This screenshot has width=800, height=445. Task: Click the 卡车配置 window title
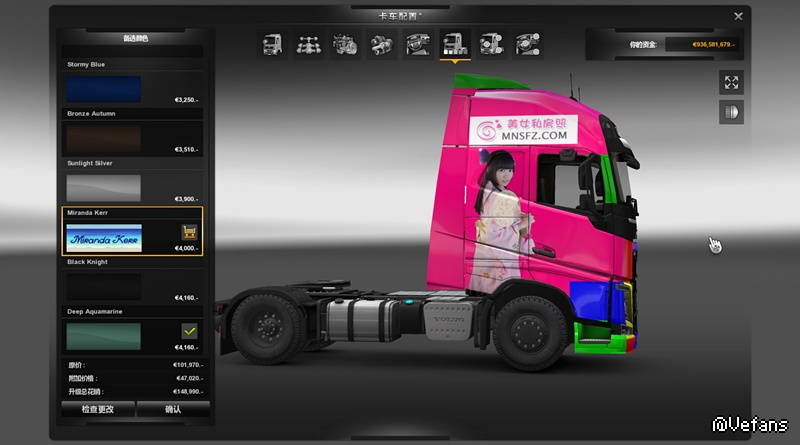click(x=399, y=16)
